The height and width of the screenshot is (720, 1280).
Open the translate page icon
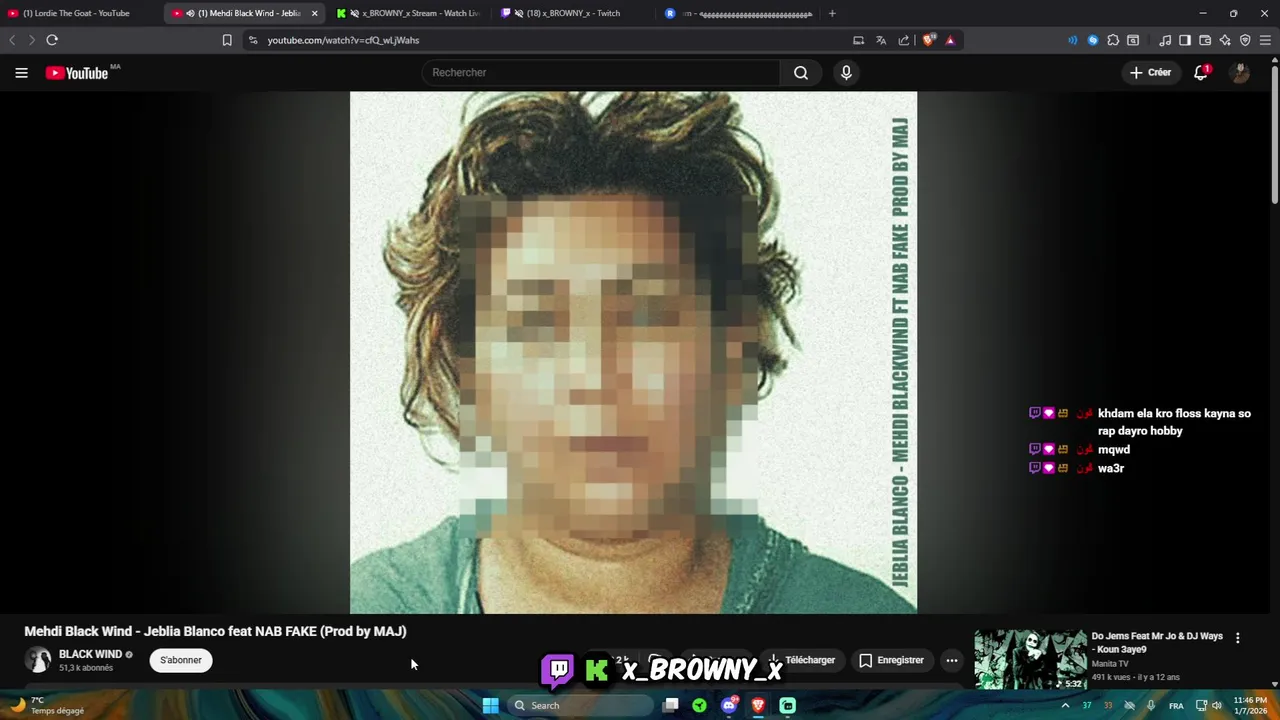881,40
